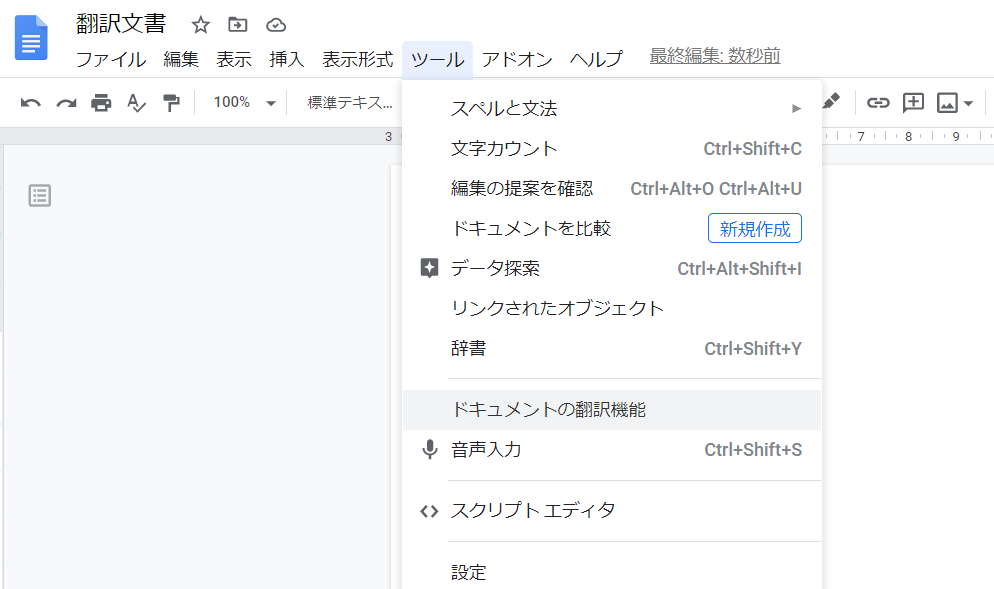Print the document
This screenshot has height=589, width=994.
click(101, 103)
